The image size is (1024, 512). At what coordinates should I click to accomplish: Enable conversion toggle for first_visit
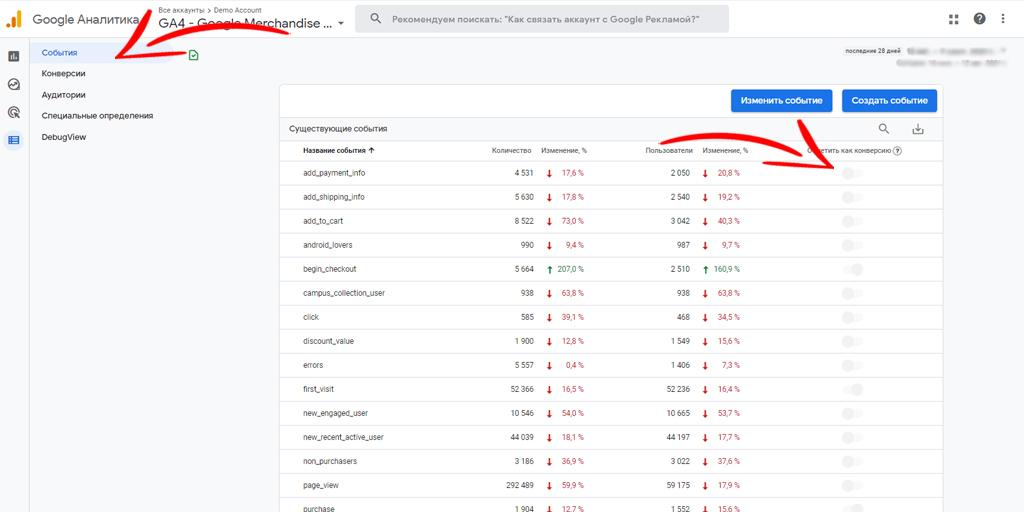[851, 389]
